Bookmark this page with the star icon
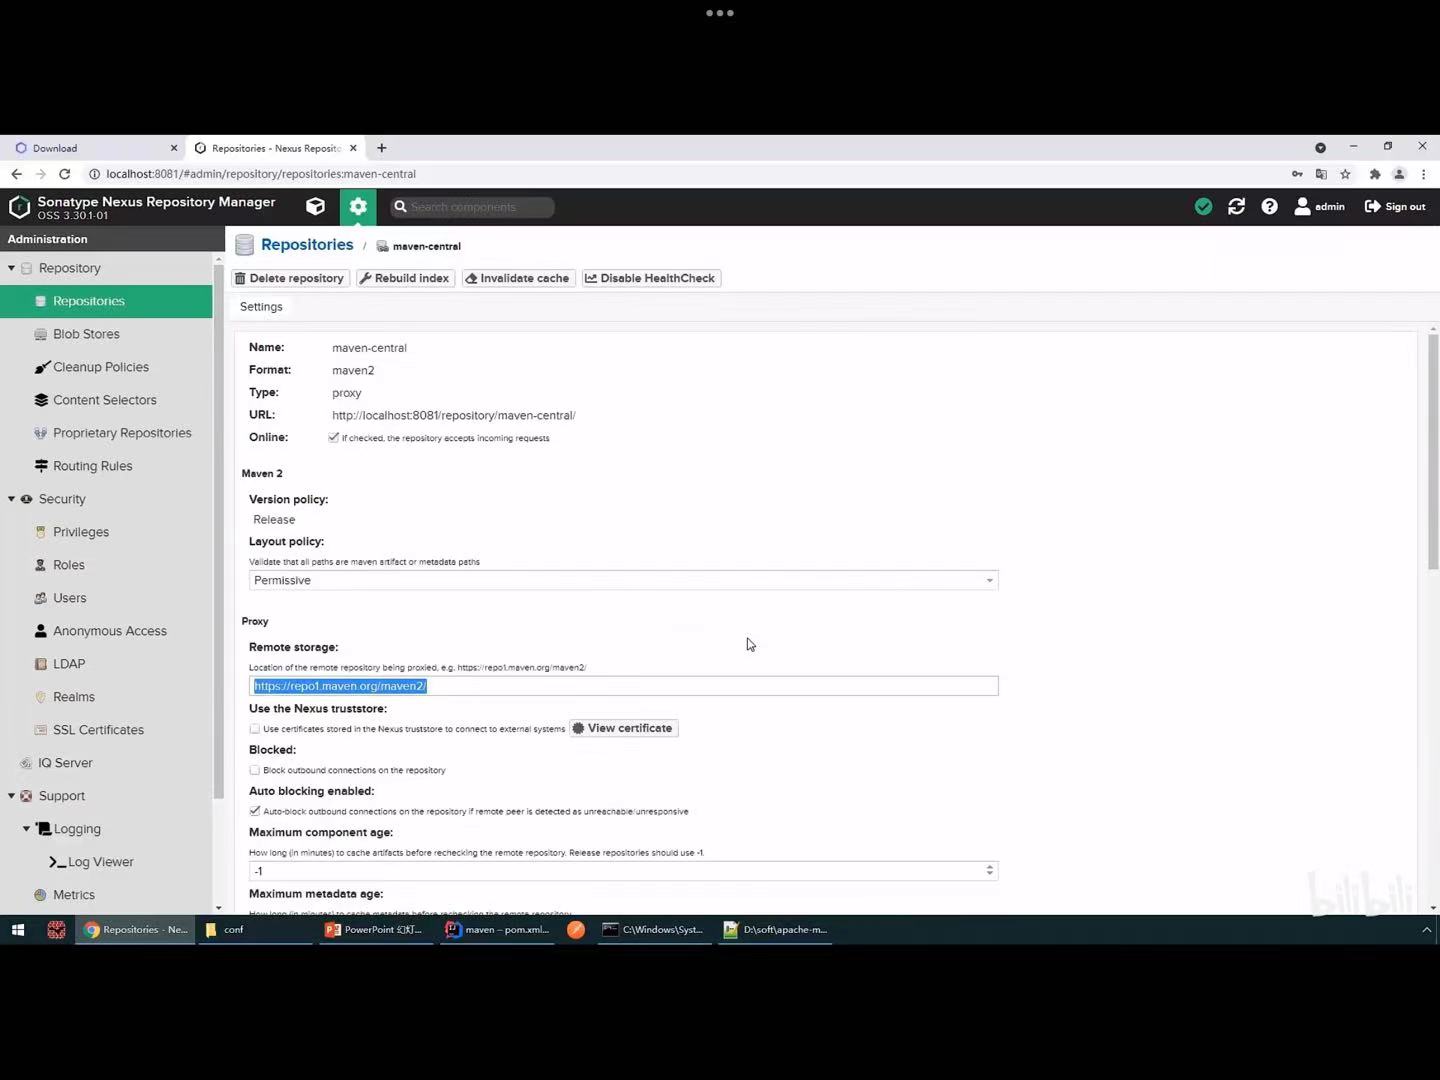Screen dimensions: 1440x1080 pyautogui.click(x=1346, y=174)
